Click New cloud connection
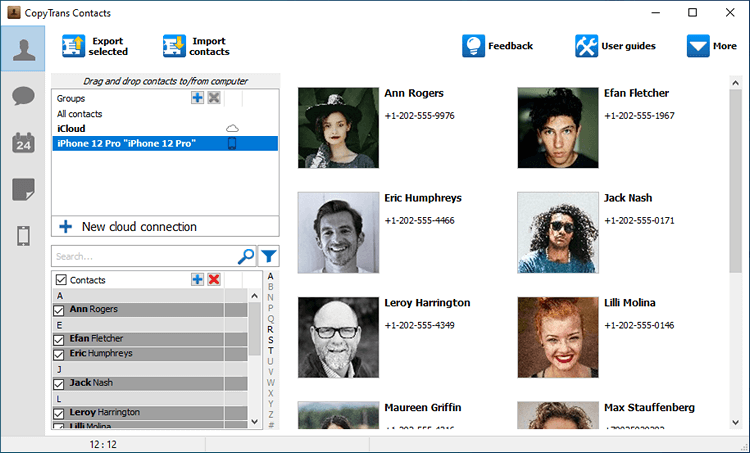The height and width of the screenshot is (453, 750). coord(165,227)
